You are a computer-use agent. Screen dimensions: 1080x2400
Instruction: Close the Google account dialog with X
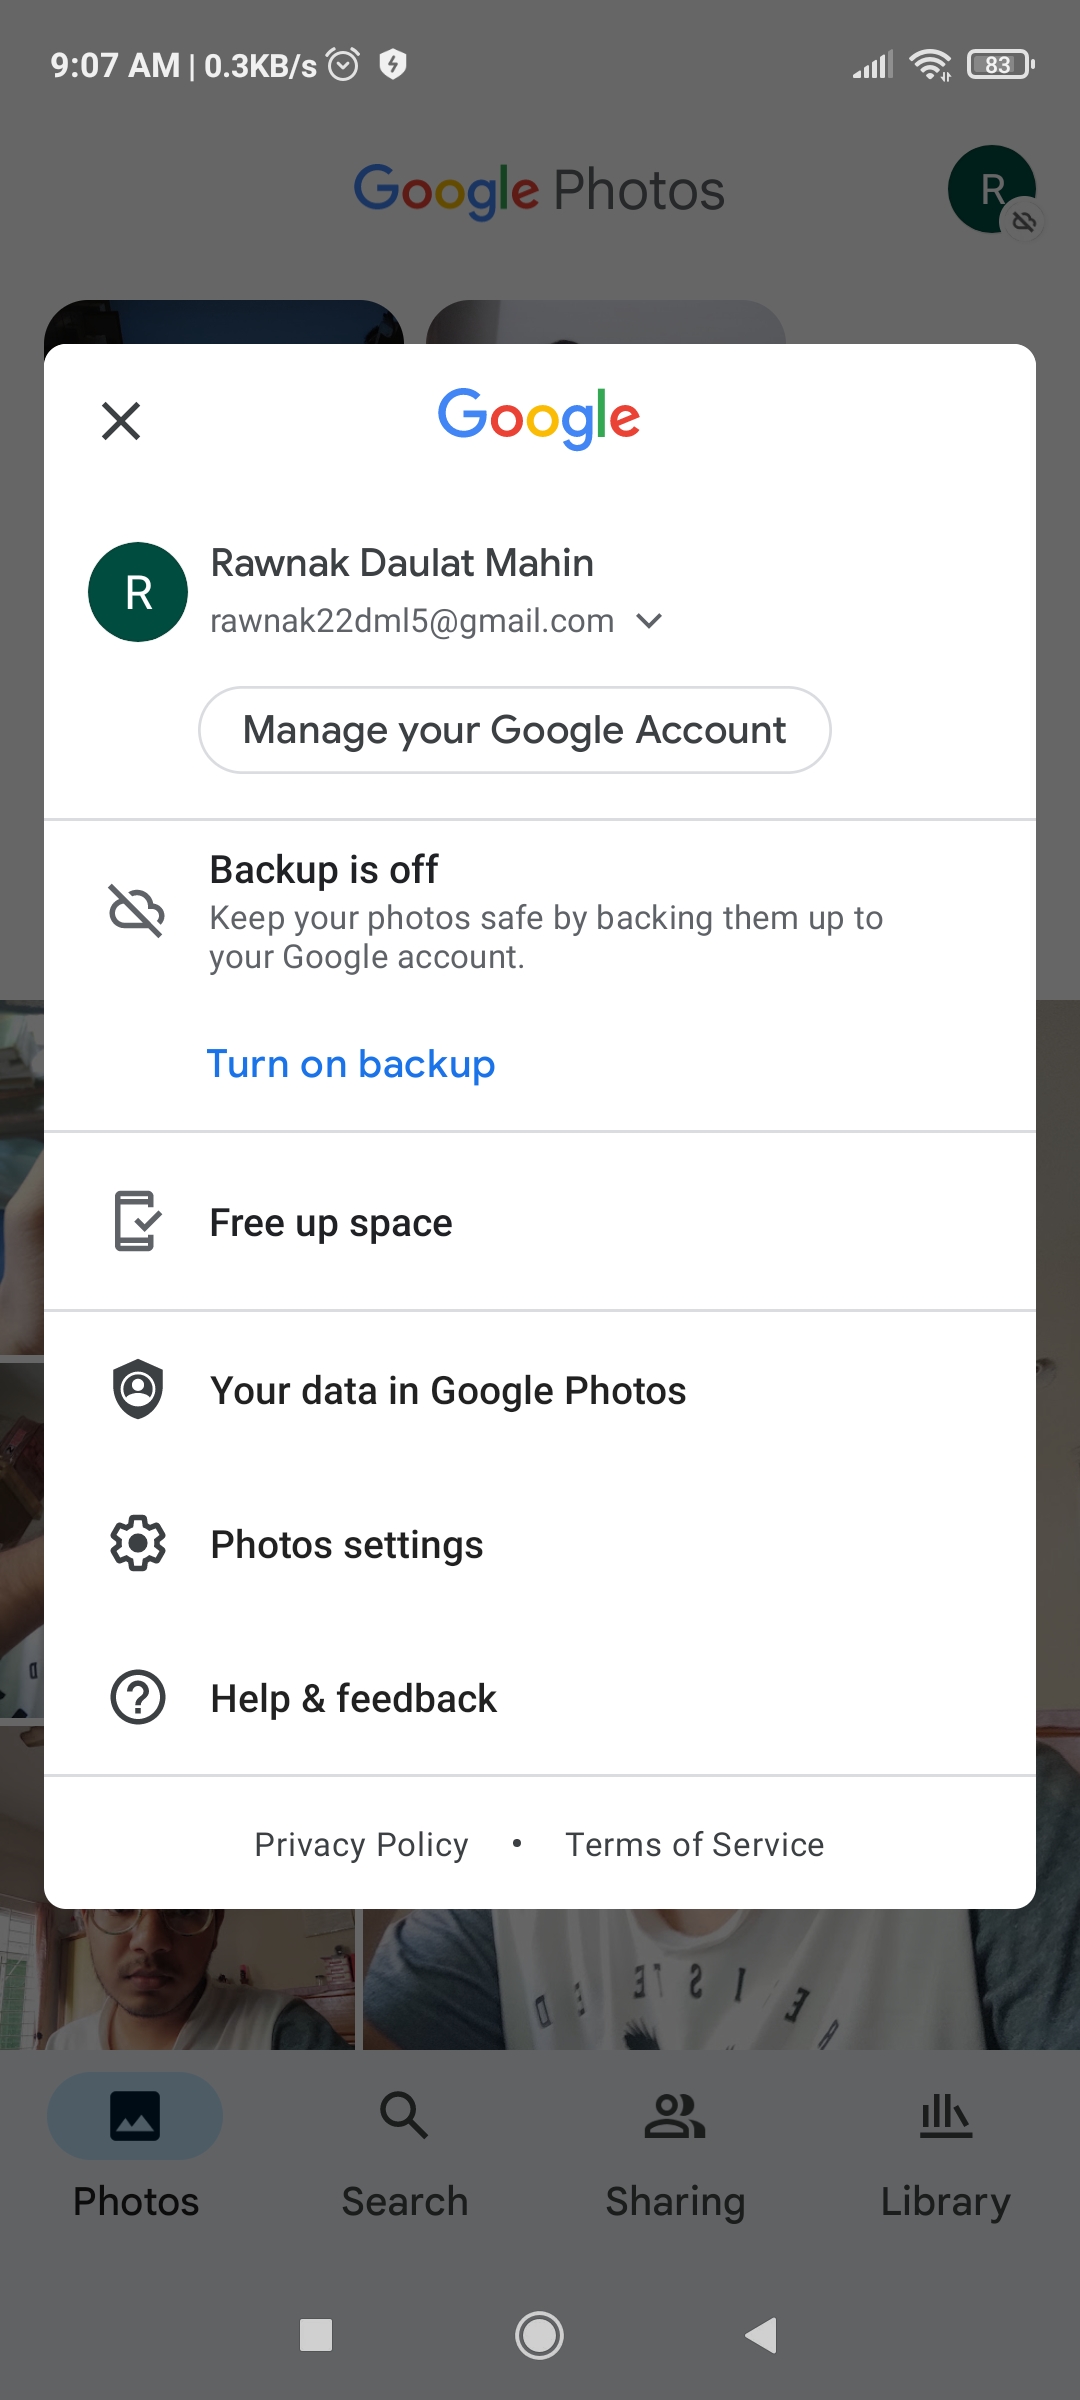point(121,421)
